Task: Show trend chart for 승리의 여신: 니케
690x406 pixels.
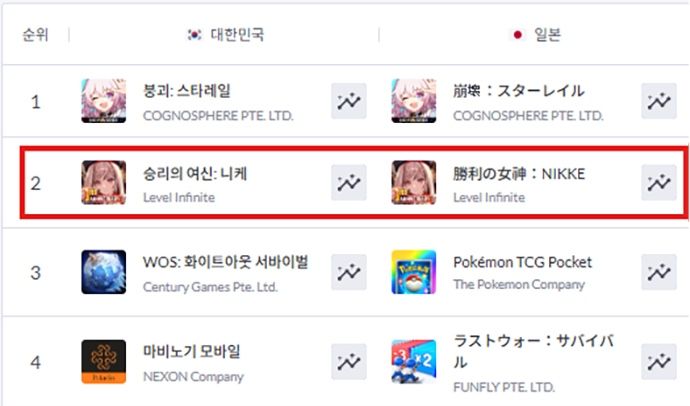Action: click(349, 183)
